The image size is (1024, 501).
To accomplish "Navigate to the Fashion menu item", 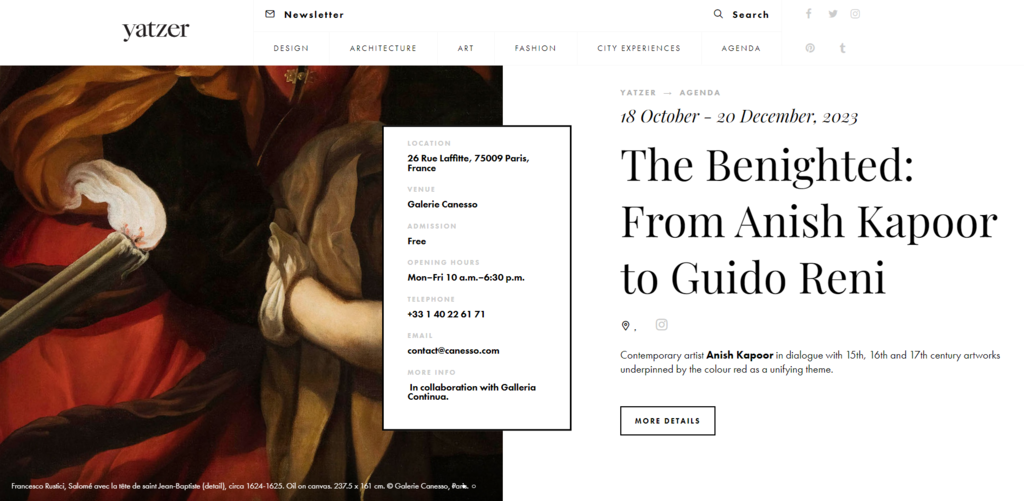I will click(535, 48).
